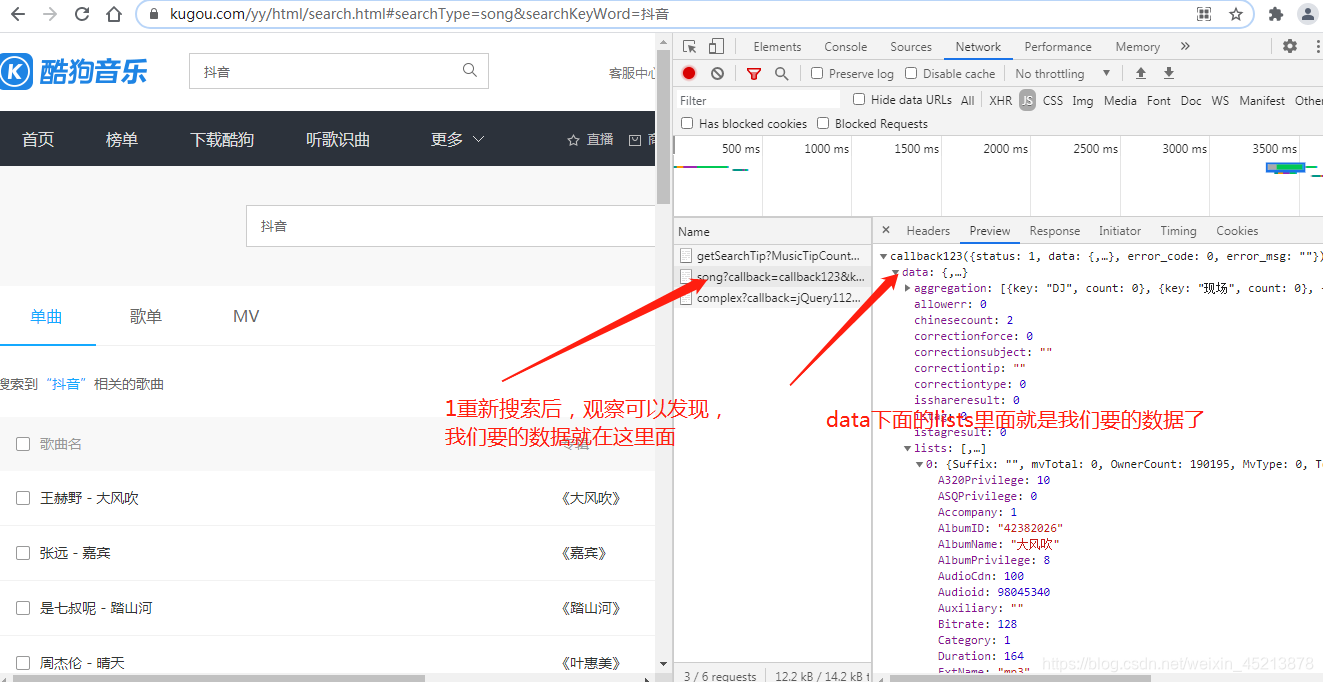Enable Preserve log checkbox
The image size is (1323, 682).
pyautogui.click(x=817, y=73)
